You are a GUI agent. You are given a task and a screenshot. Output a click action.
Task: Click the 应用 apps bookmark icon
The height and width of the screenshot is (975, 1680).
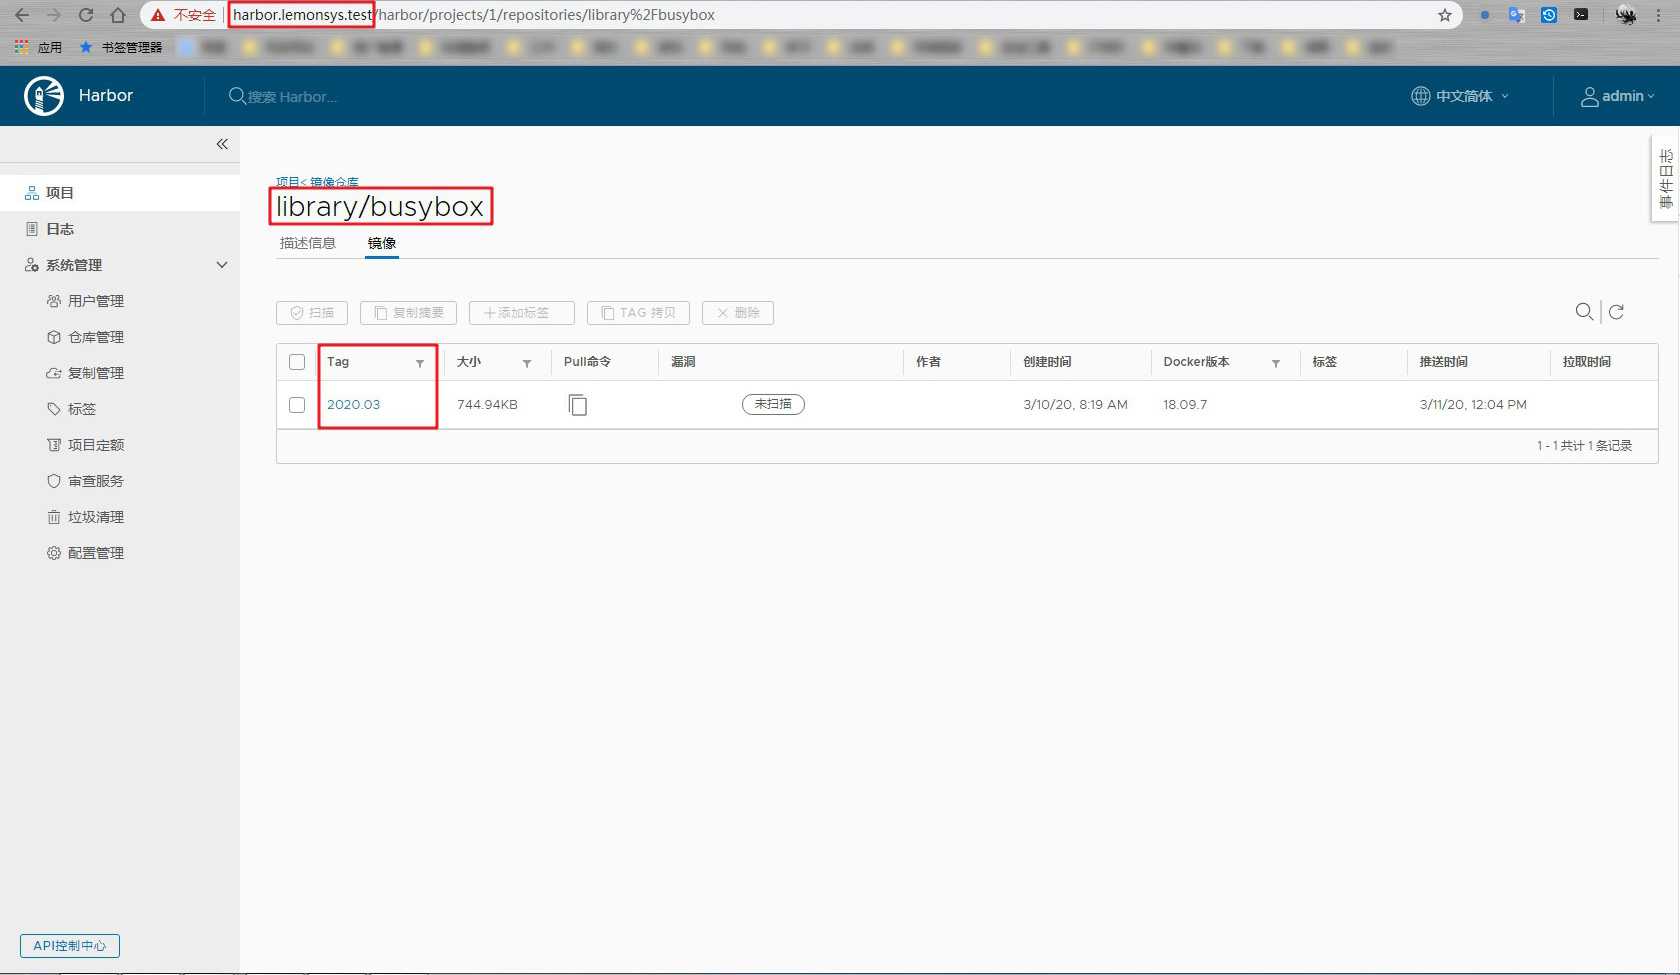coord(21,47)
